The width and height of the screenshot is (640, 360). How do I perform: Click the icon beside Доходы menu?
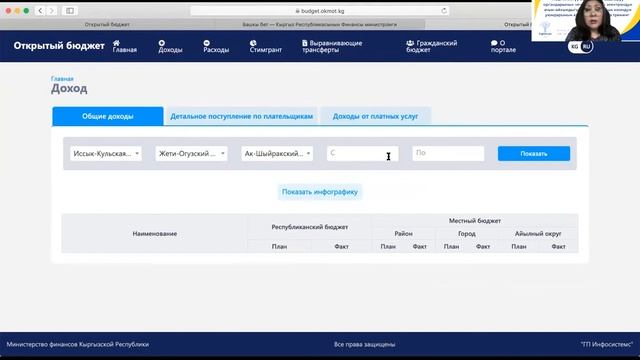pyautogui.click(x=162, y=42)
